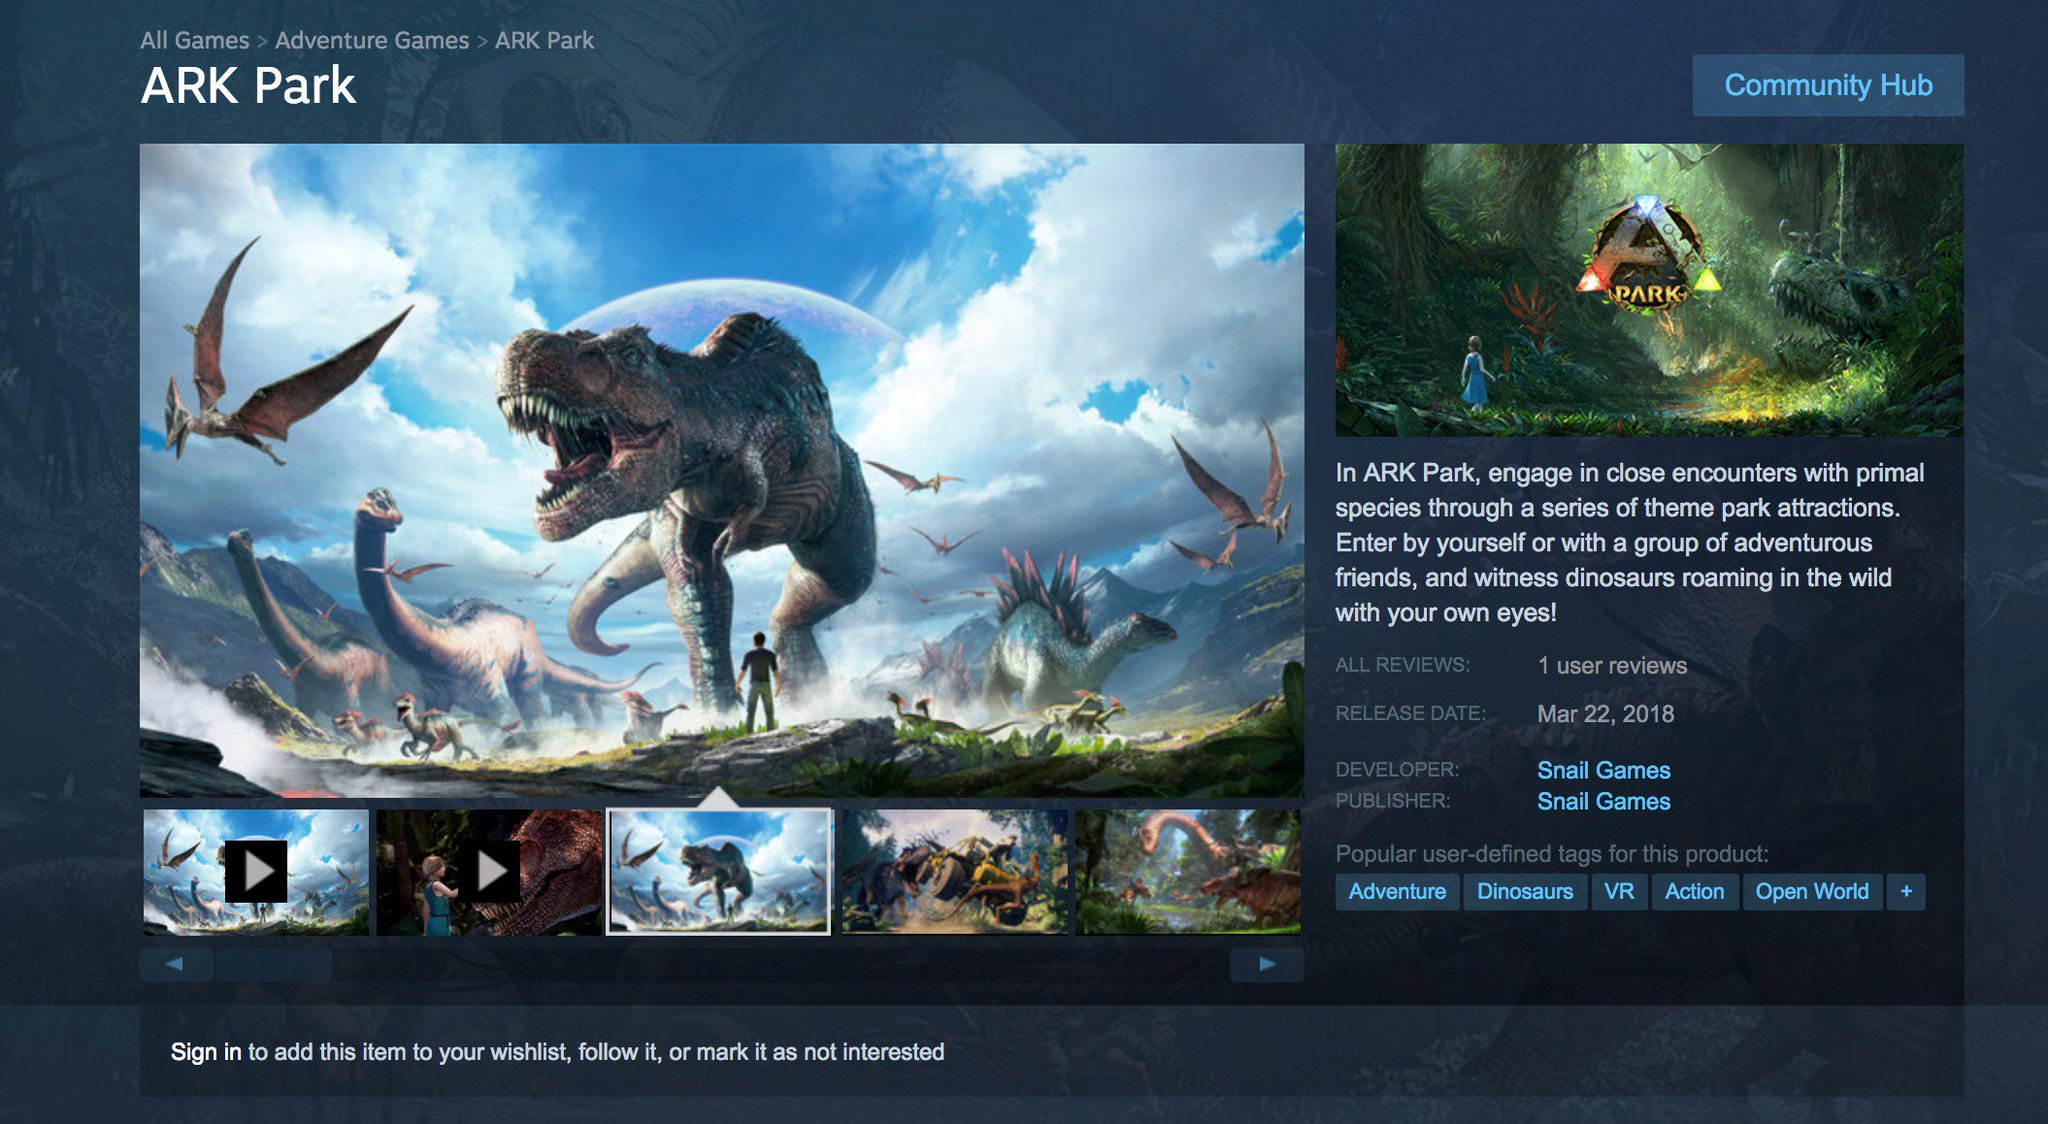Open the Community Hub page
The height and width of the screenshot is (1124, 2048).
pos(1828,85)
